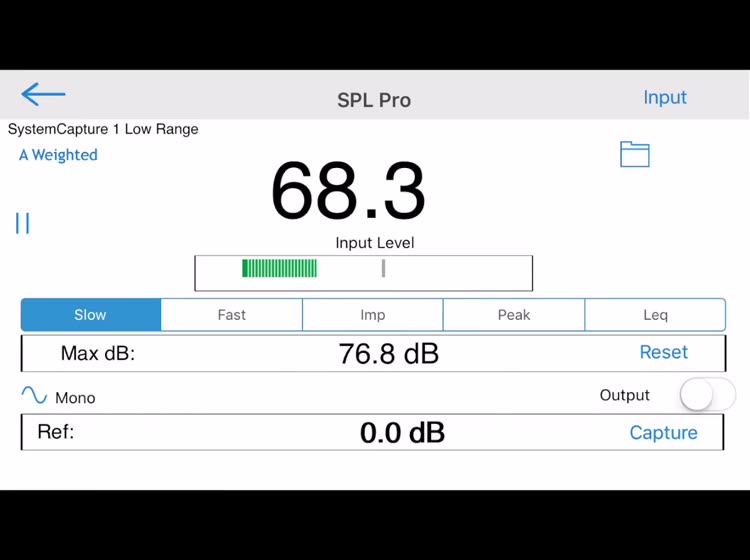Tap the Input Level label

375,242
